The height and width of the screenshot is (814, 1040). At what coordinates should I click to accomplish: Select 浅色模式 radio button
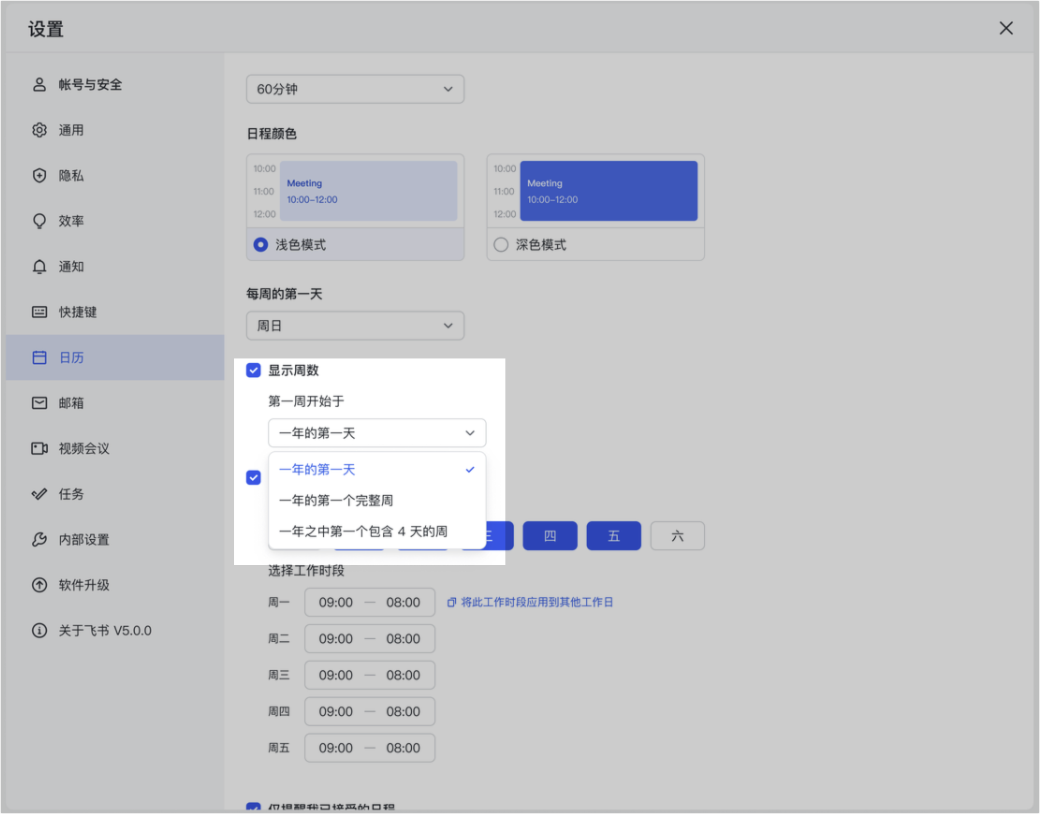(261, 245)
